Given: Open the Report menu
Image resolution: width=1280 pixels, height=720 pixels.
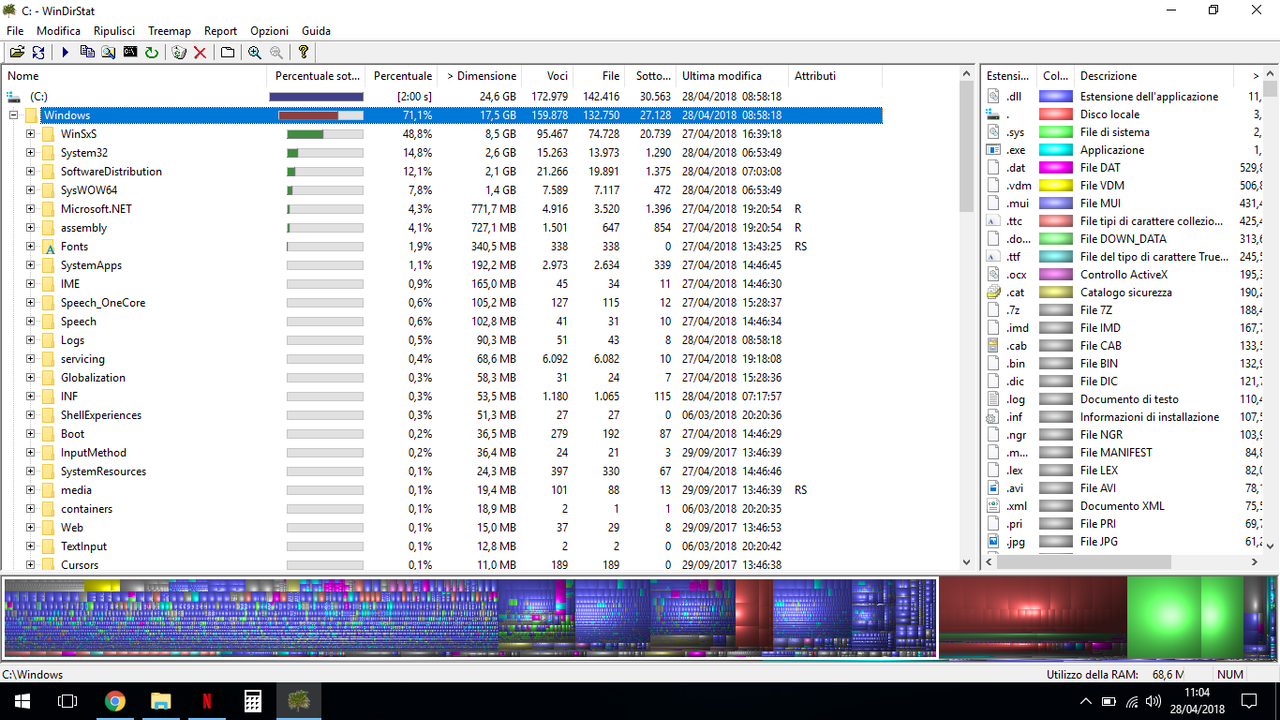Looking at the screenshot, I should pos(221,31).
